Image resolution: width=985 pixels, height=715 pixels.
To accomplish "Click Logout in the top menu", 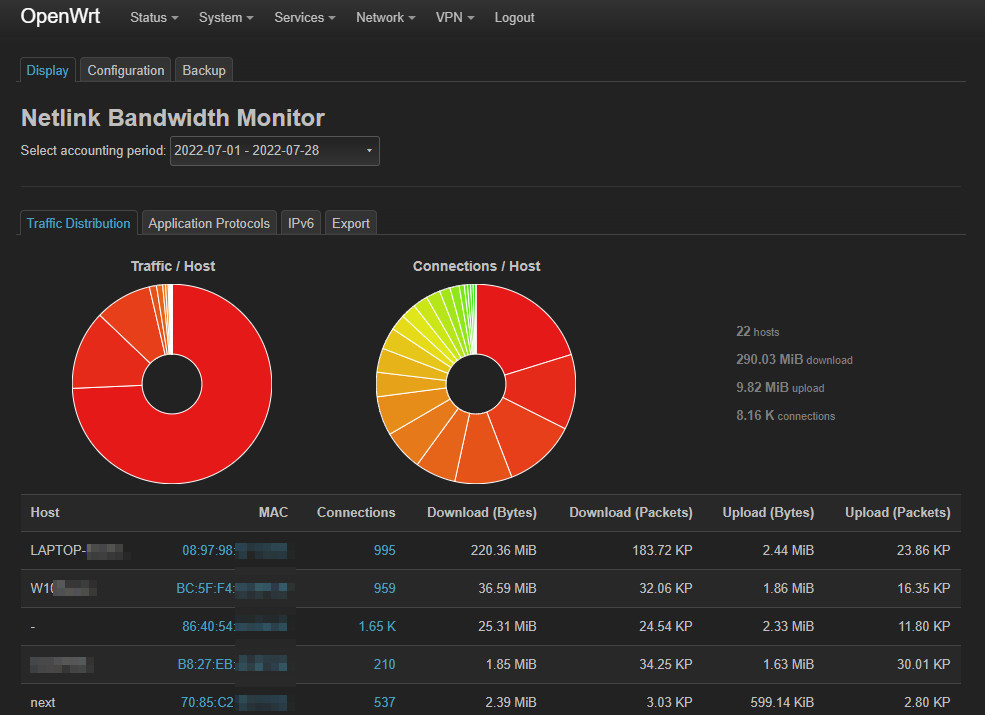I will coord(514,17).
